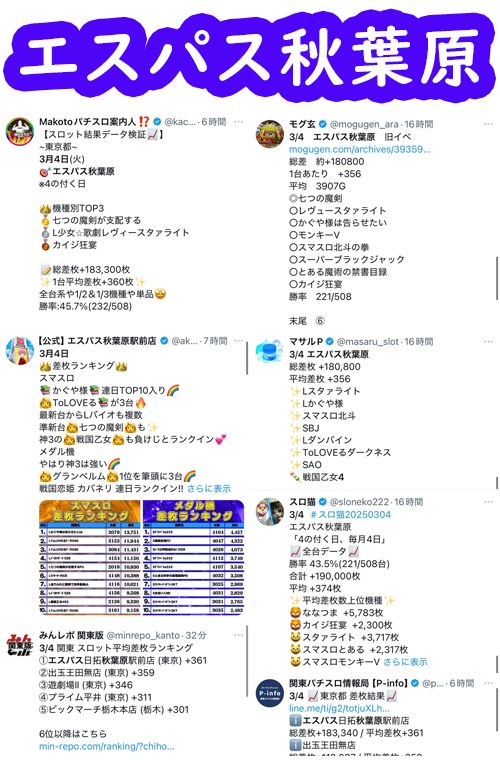The image size is (500, 761).
Task: Open more options on Makoto's post
Action: pos(238,122)
